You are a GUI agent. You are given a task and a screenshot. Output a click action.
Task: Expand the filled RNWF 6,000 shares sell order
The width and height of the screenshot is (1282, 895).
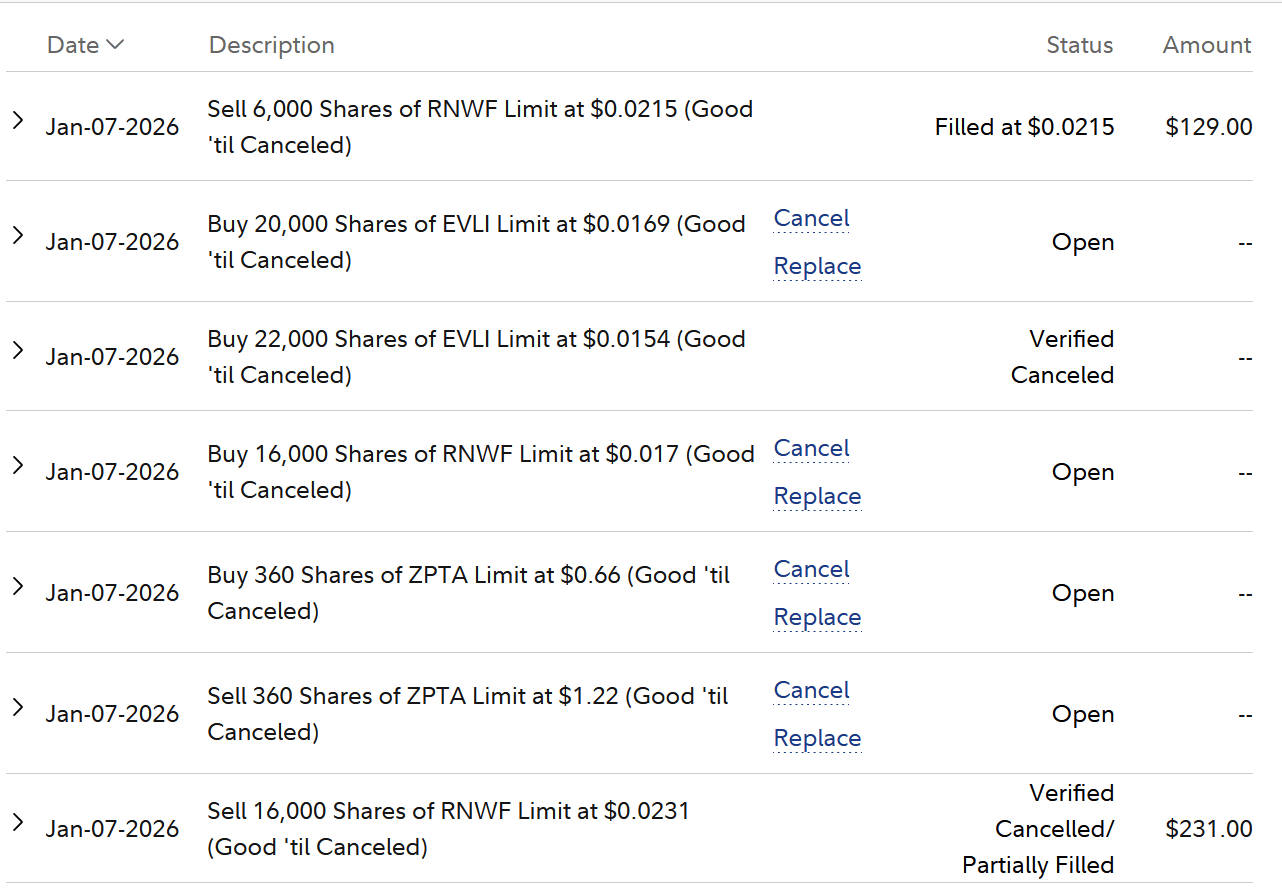tap(18, 121)
